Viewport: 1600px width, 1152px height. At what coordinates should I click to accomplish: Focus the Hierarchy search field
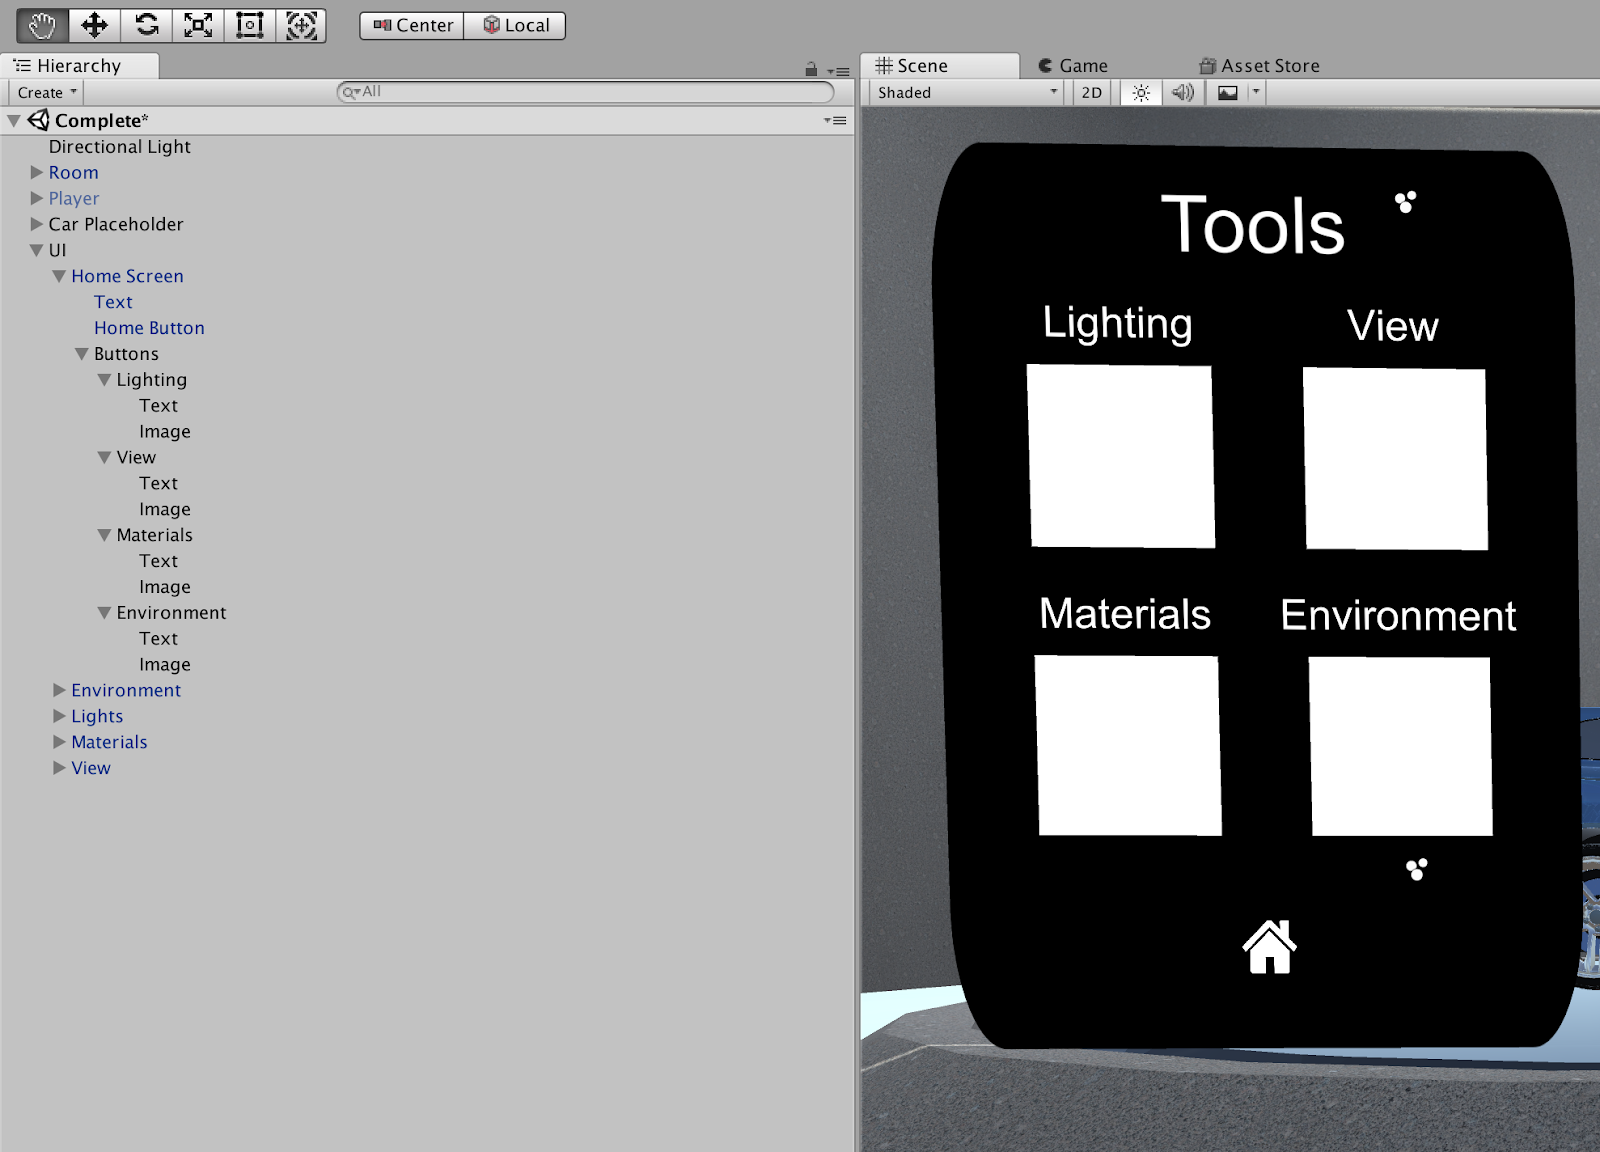click(x=586, y=92)
